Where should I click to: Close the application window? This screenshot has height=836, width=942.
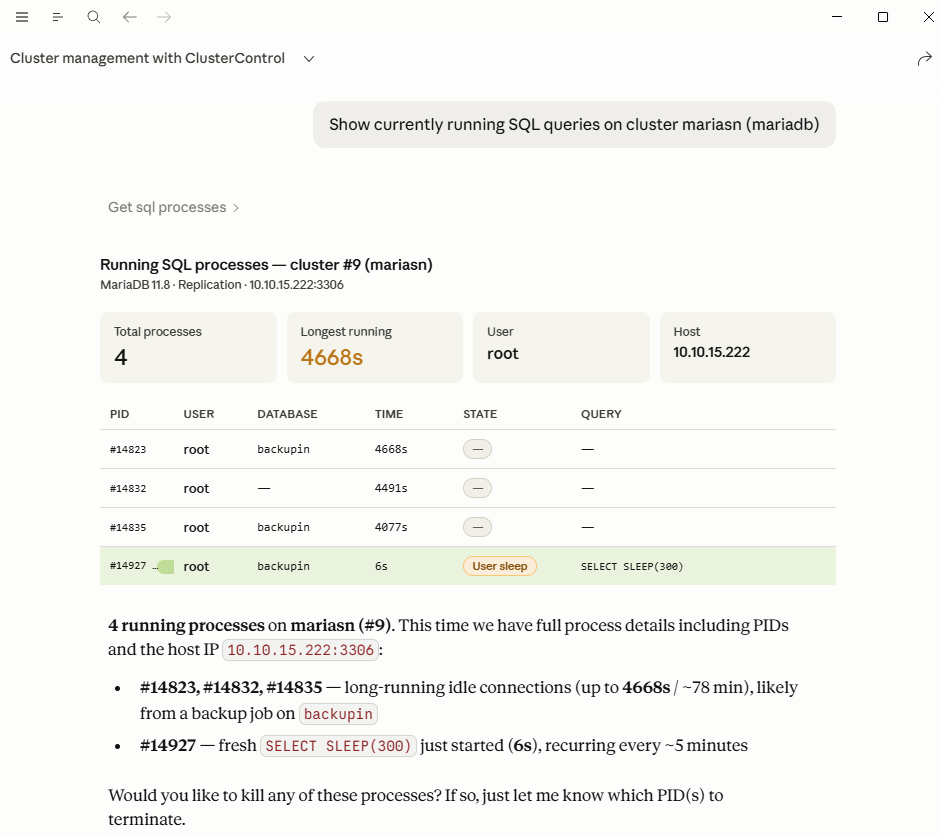click(x=929, y=17)
